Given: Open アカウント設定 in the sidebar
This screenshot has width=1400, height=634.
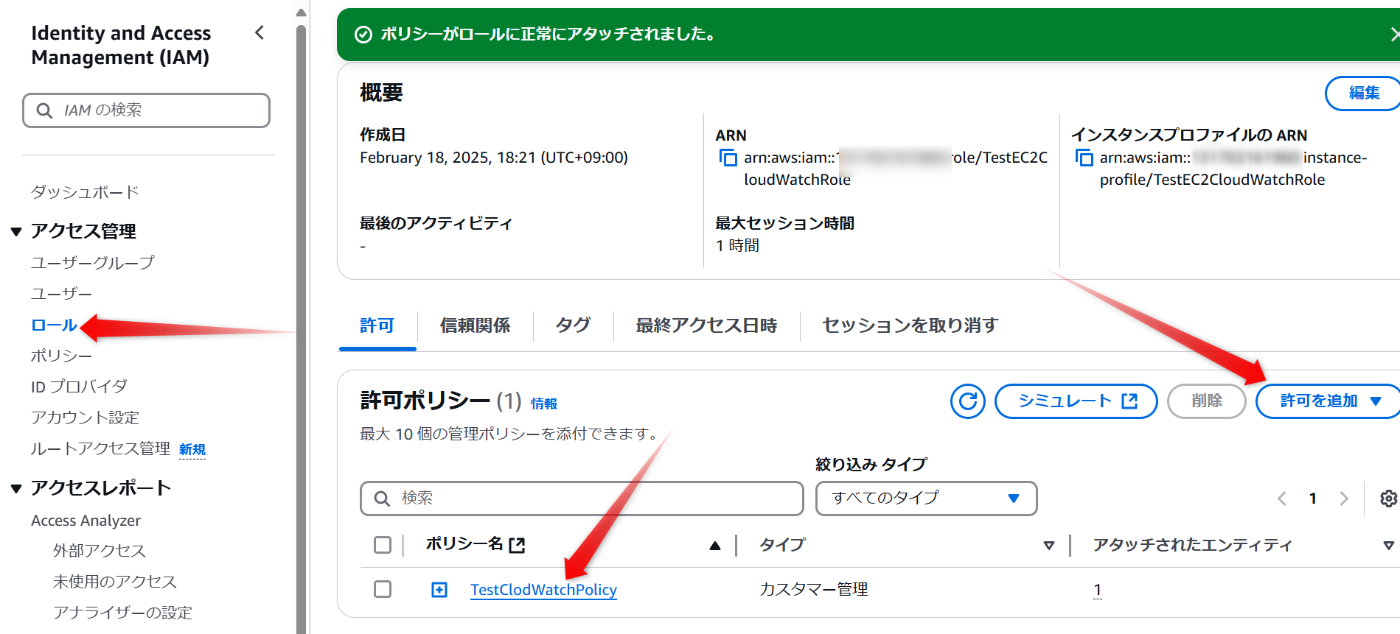Looking at the screenshot, I should click(85, 417).
